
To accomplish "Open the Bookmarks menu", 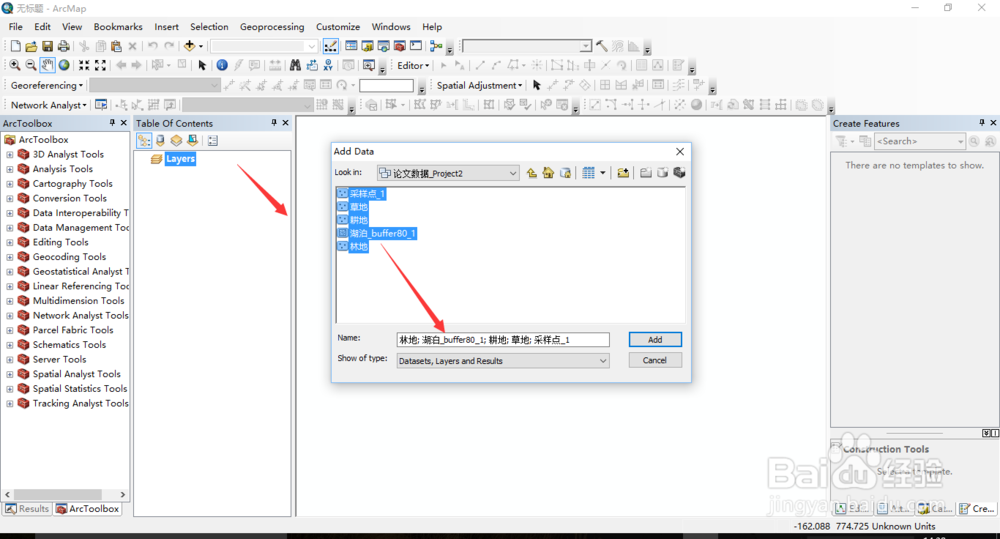I will [118, 27].
